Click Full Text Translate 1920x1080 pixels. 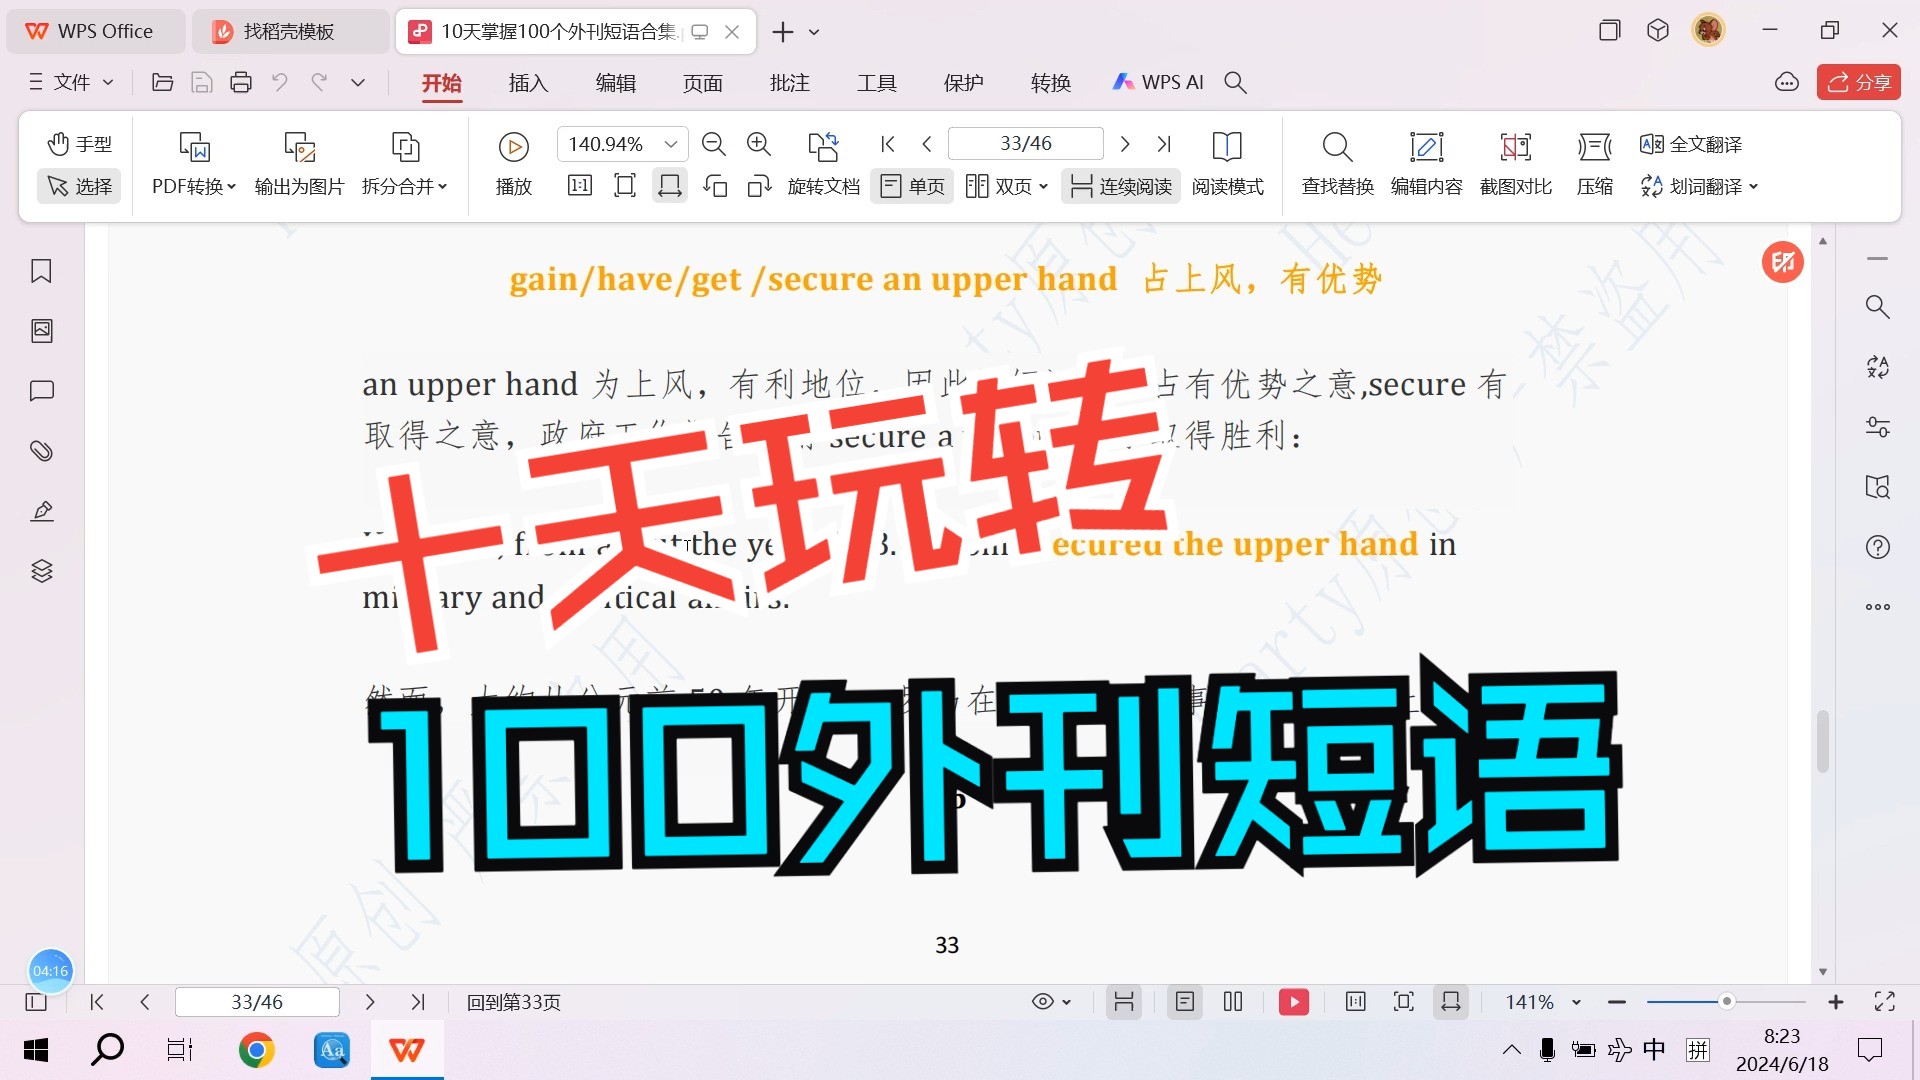tap(1691, 144)
